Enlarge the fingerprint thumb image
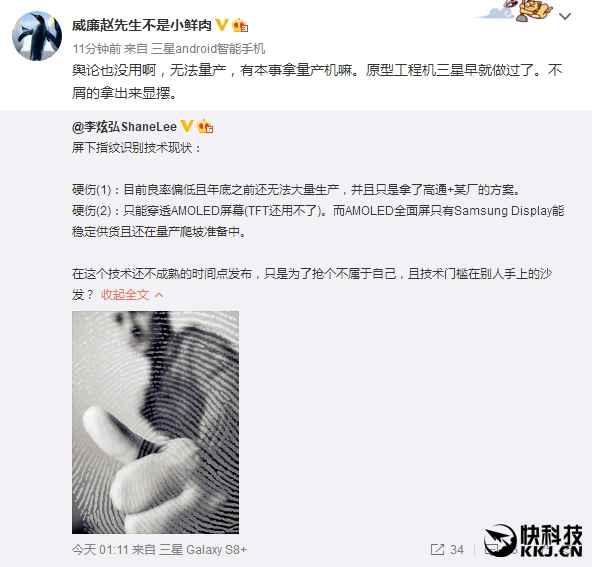Viewport: 592px width, 567px height. [155, 422]
